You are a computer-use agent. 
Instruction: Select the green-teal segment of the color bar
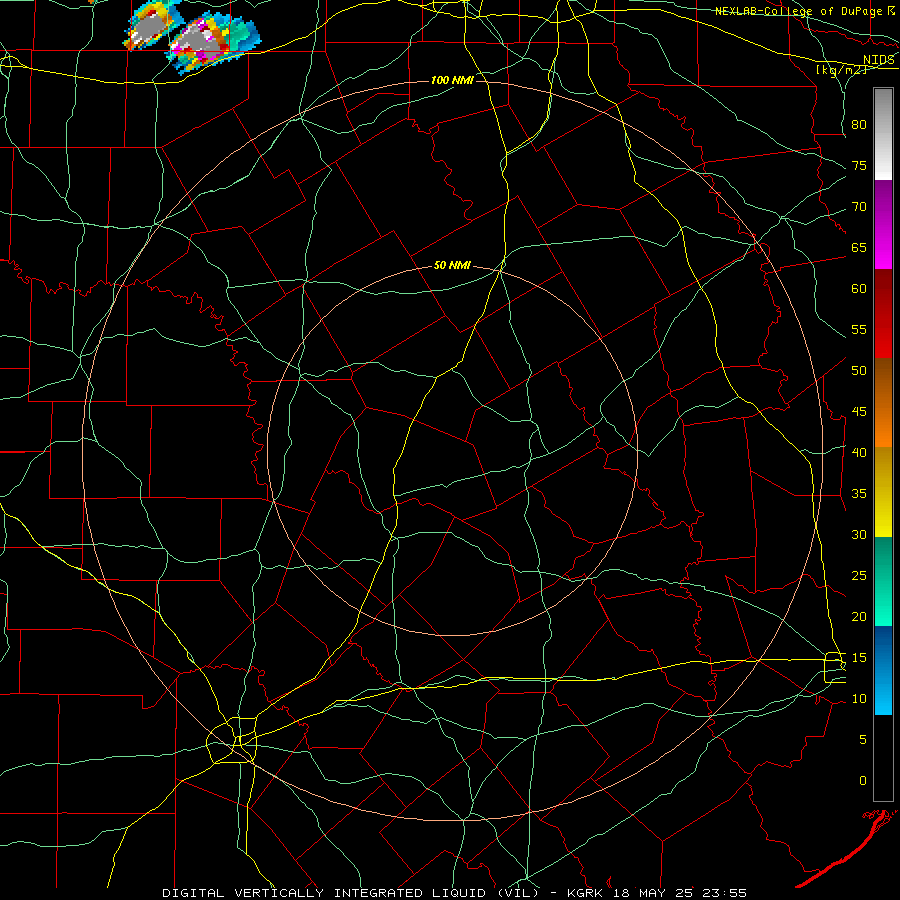tap(883, 581)
